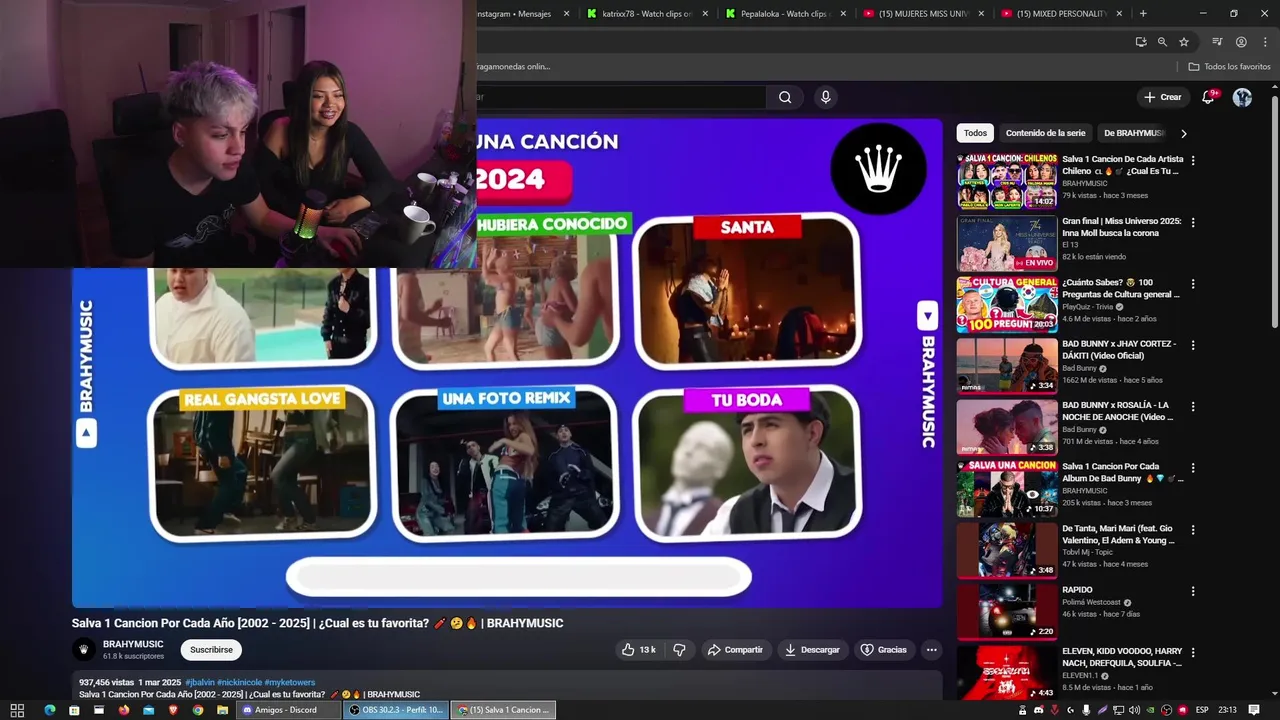Screen dimensions: 1280x720
Task: Open options for RAPIDO video
Action: [x=1192, y=591]
